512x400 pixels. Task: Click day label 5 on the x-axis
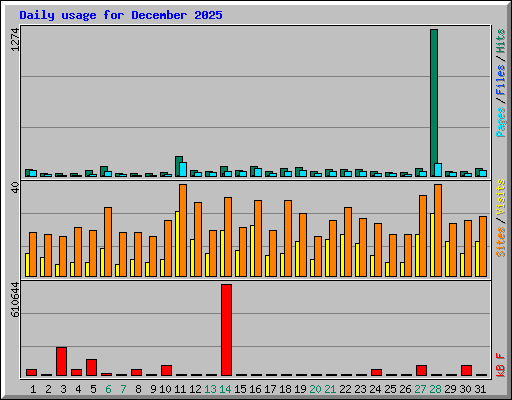[93, 389]
